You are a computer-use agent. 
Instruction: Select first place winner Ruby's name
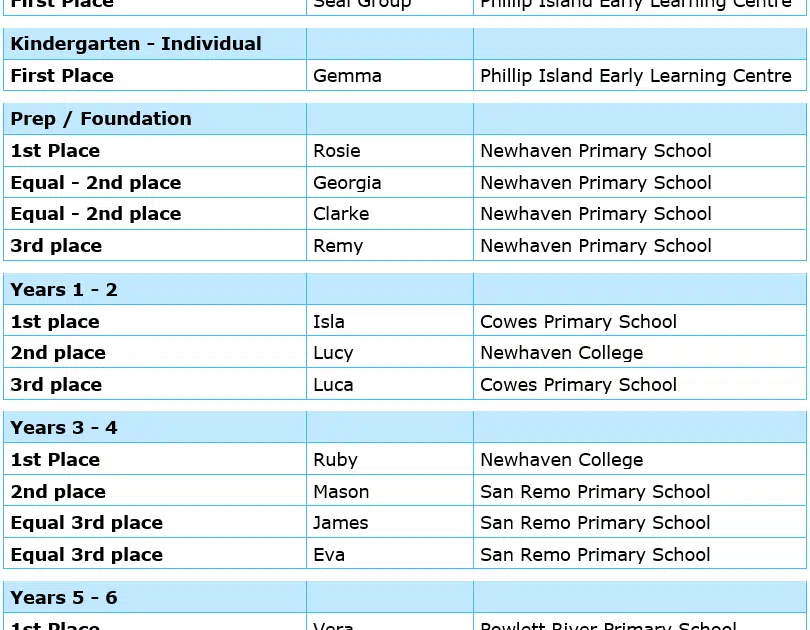(x=335, y=460)
